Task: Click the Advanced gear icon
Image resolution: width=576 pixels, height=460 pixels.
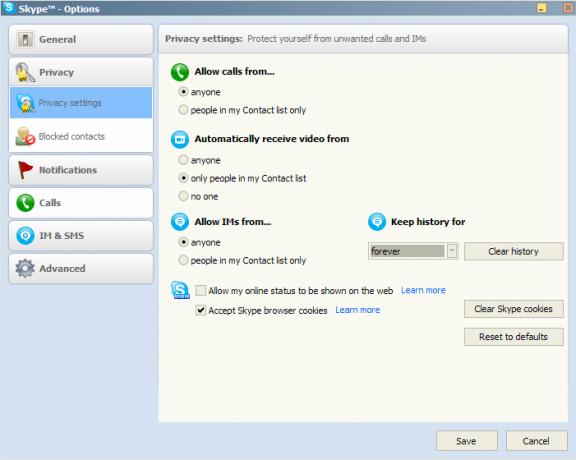Action: click(x=25, y=268)
